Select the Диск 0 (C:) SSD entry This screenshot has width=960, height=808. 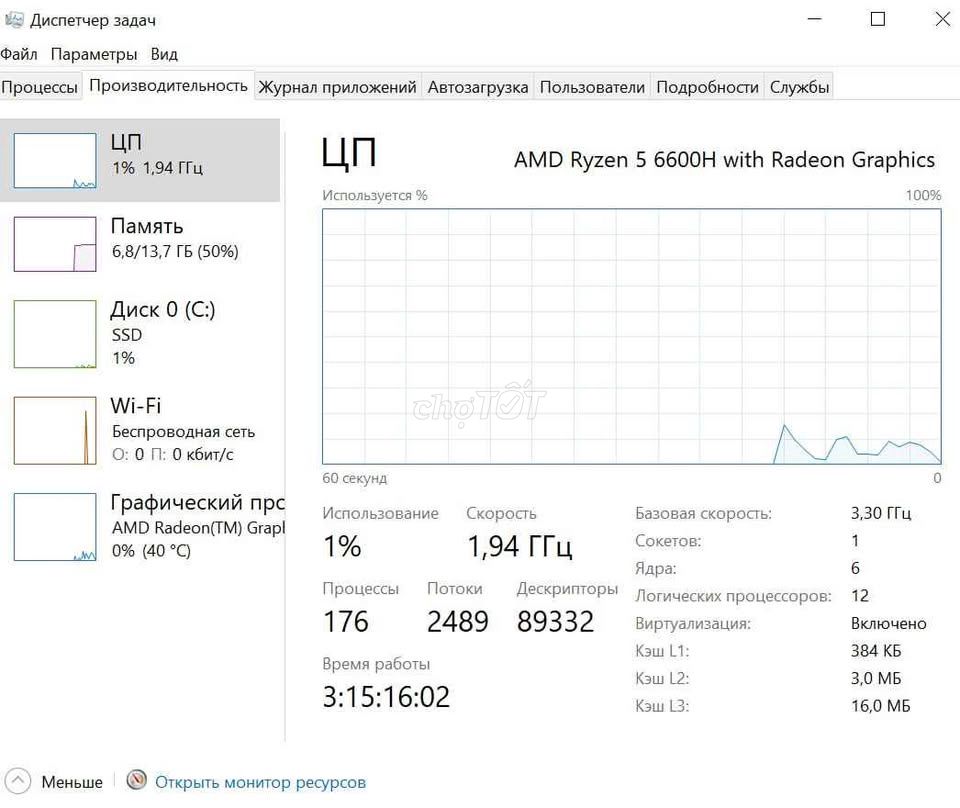tap(140, 334)
